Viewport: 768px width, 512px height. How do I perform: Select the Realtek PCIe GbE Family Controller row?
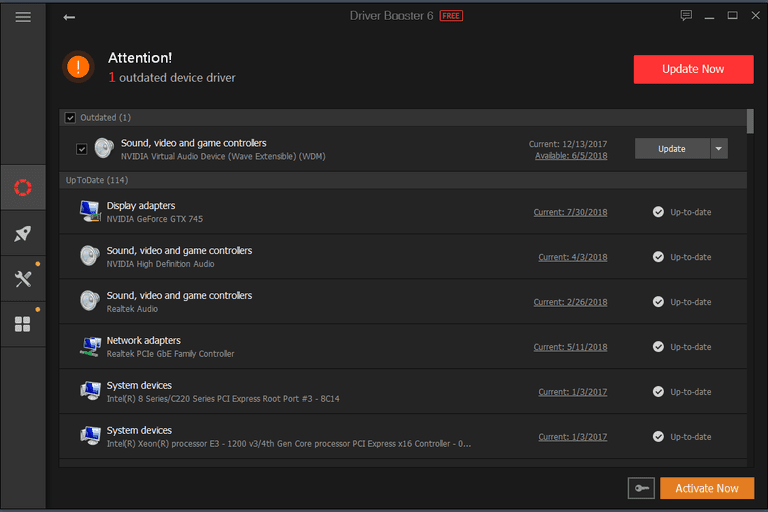403,346
